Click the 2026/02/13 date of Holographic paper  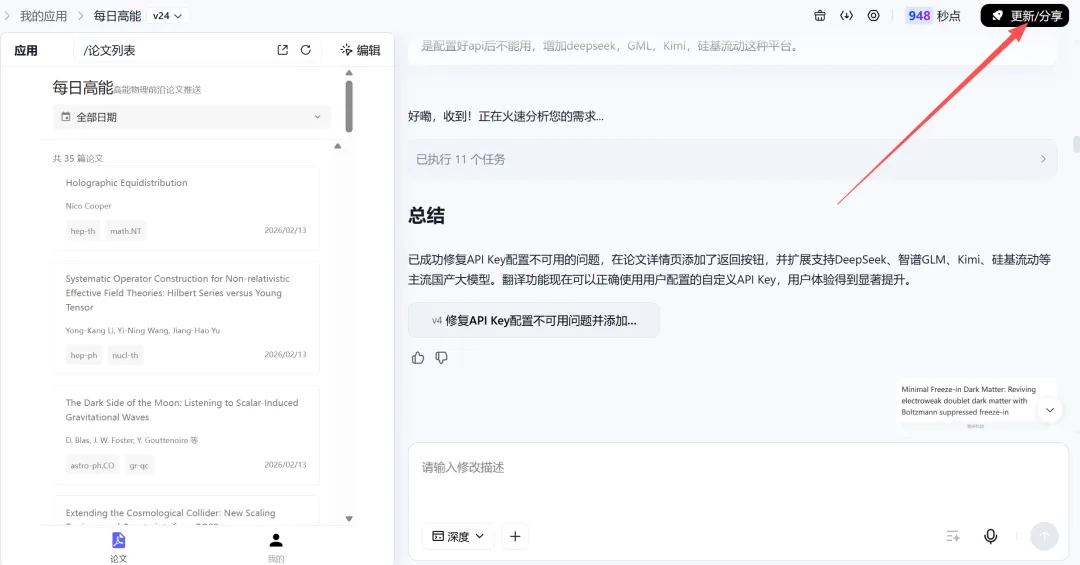(285, 230)
